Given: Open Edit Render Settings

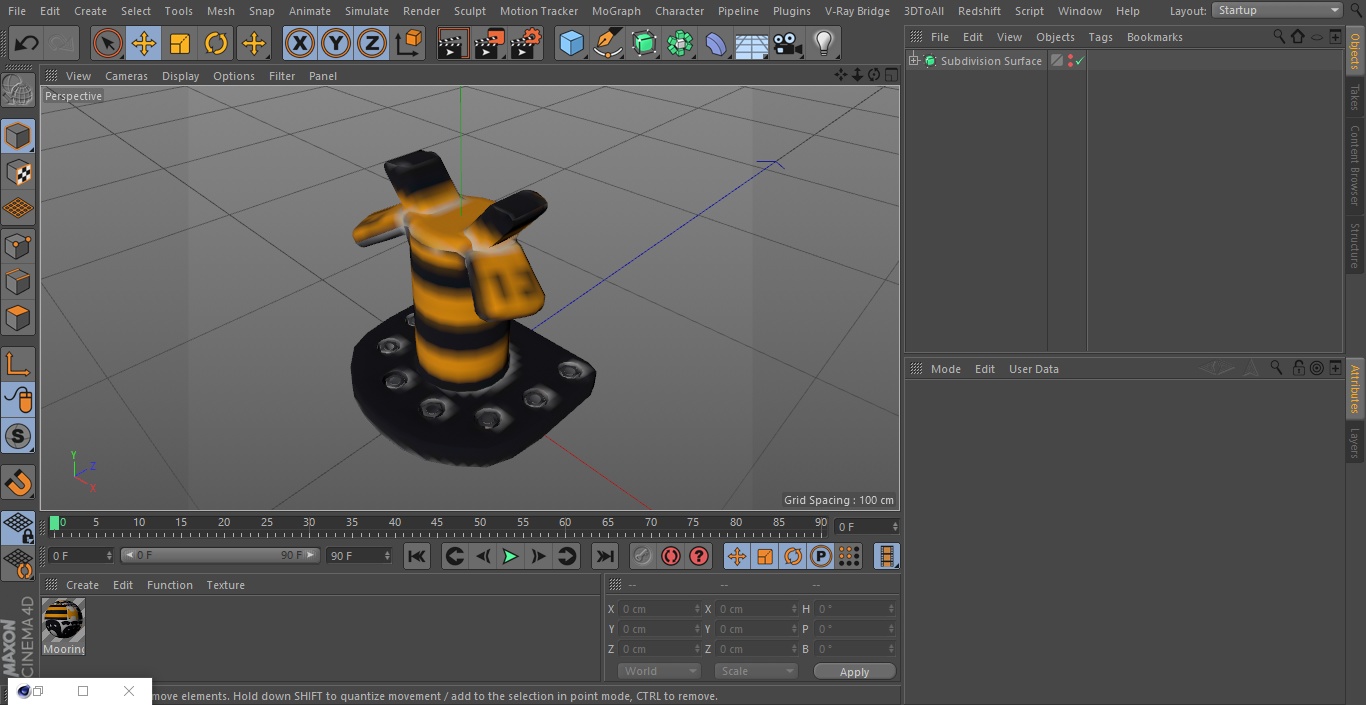Looking at the screenshot, I should tap(526, 43).
